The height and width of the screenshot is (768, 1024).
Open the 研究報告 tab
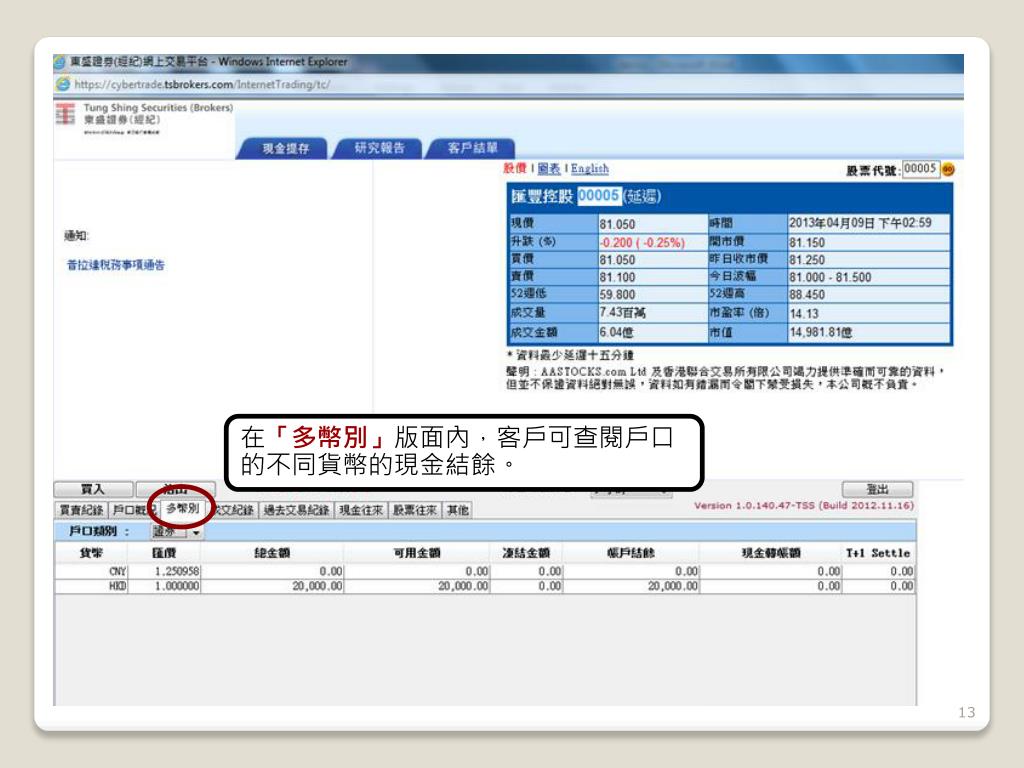tap(379, 148)
